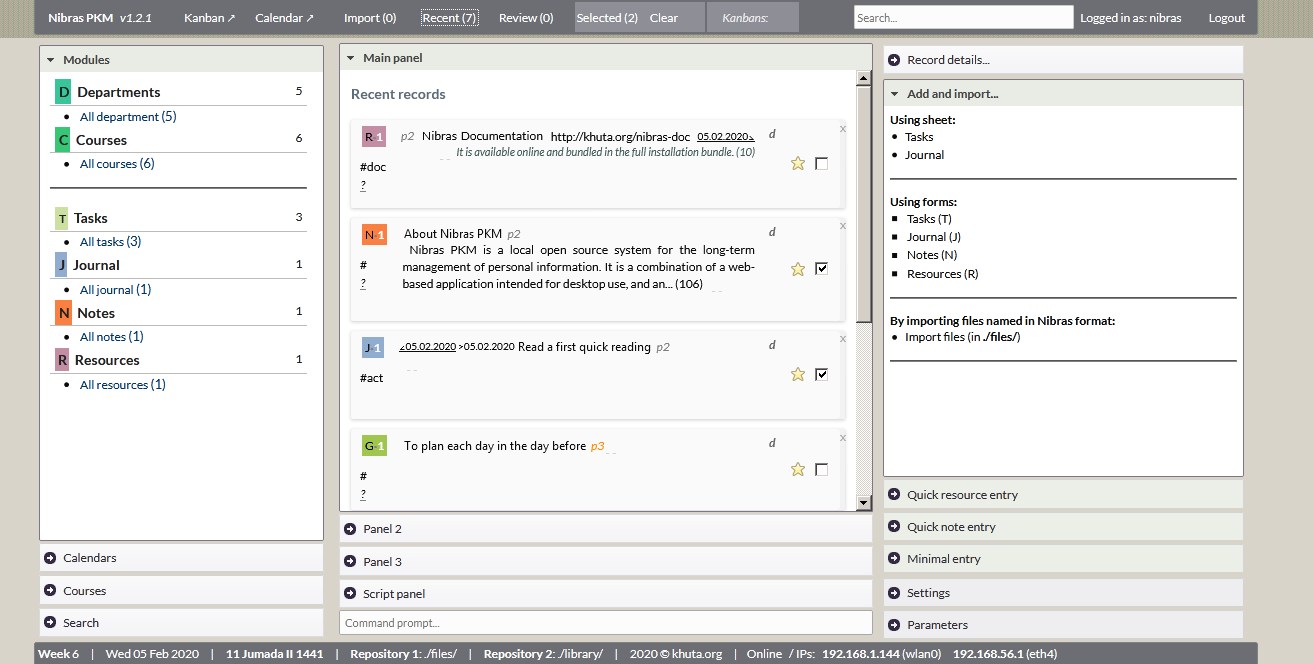The image size is (1313, 664).
Task: Collapse the Modules panel
Action: [x=181, y=60]
